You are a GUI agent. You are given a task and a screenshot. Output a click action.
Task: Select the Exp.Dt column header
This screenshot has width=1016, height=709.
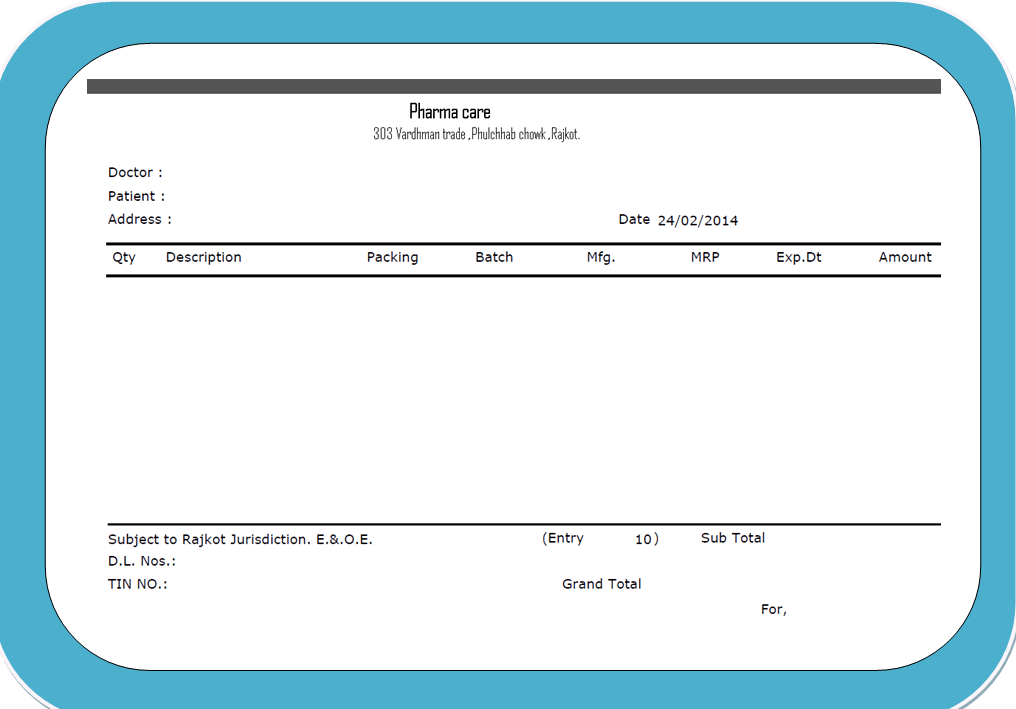pos(799,257)
